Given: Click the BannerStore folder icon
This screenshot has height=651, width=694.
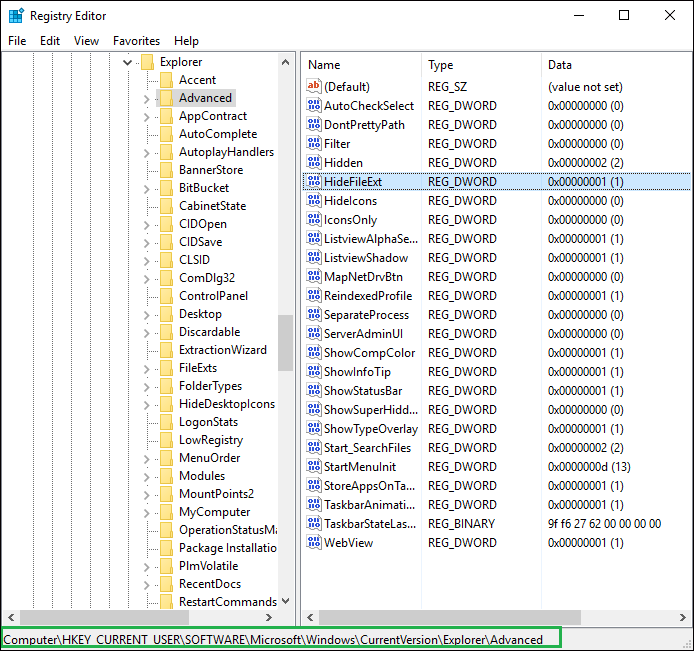Looking at the screenshot, I should click(x=166, y=170).
